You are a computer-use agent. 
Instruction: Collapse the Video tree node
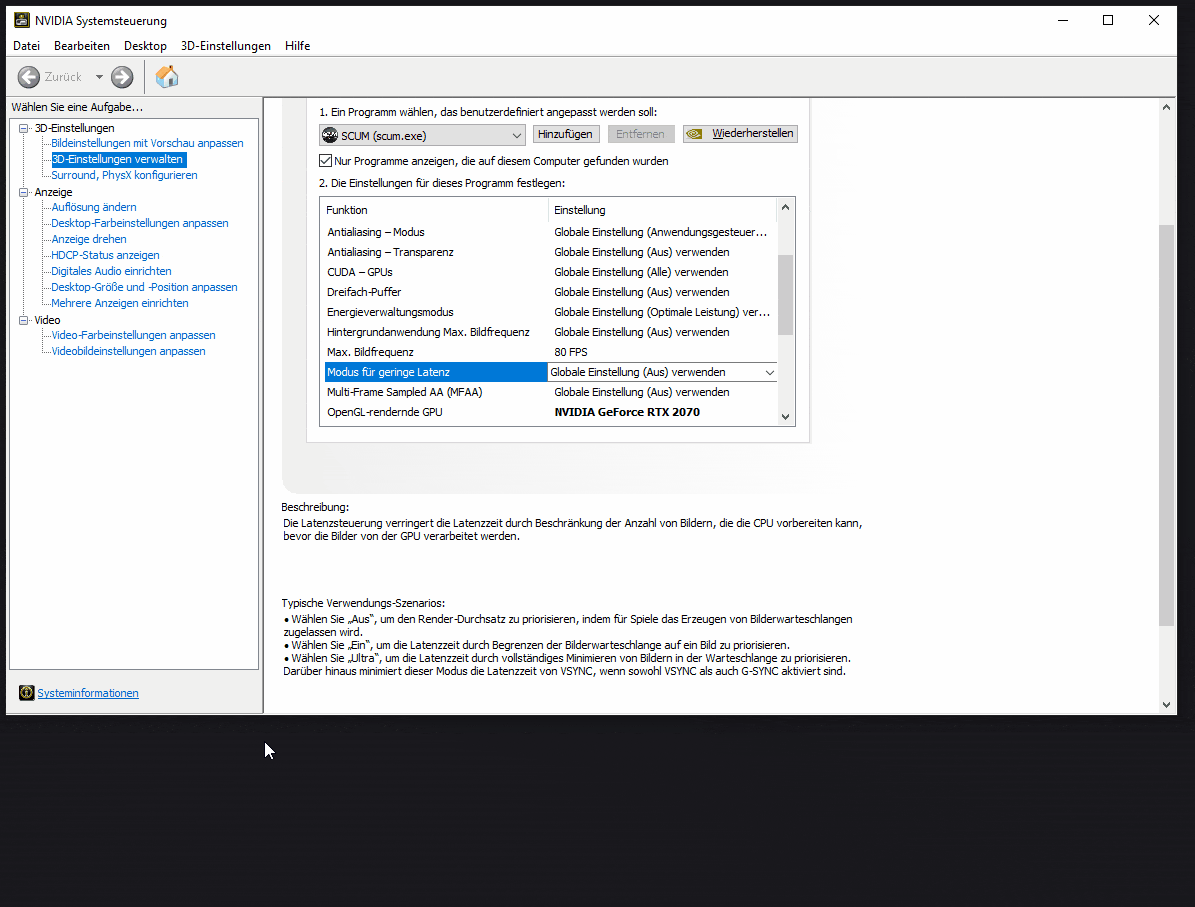coord(25,320)
